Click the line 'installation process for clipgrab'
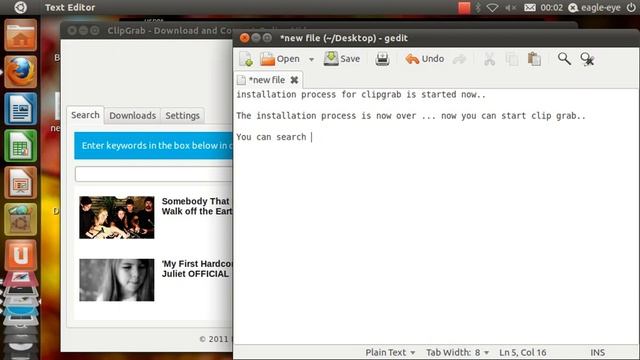The image size is (640, 360). coord(361,95)
